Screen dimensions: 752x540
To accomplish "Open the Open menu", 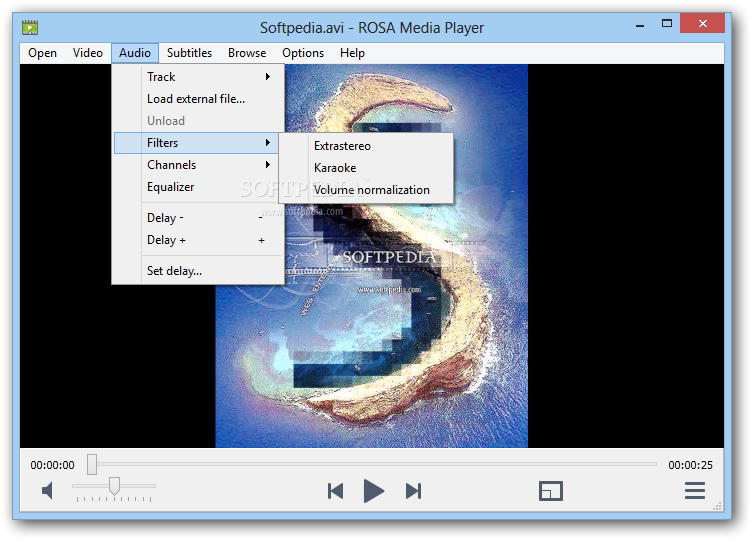I will pos(42,53).
